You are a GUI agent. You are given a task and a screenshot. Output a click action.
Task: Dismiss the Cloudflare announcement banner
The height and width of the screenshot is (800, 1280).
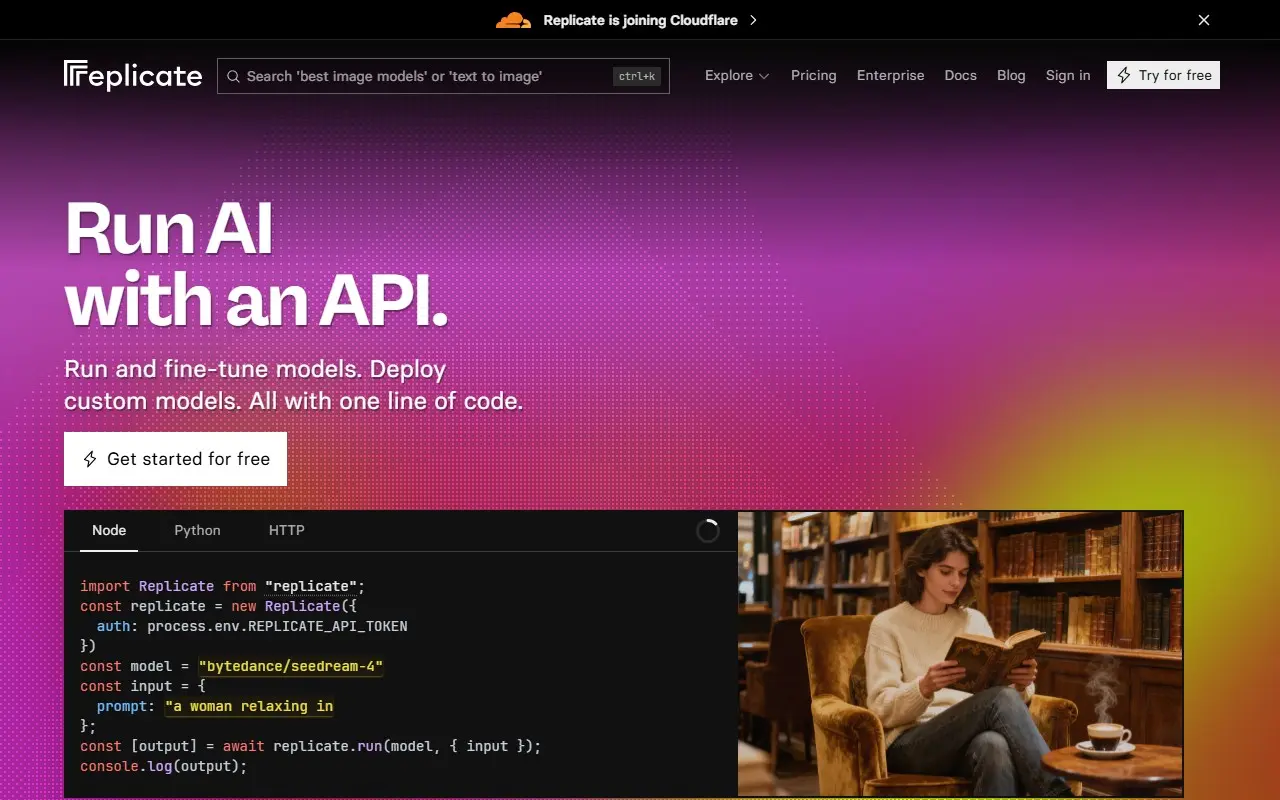tap(1204, 20)
